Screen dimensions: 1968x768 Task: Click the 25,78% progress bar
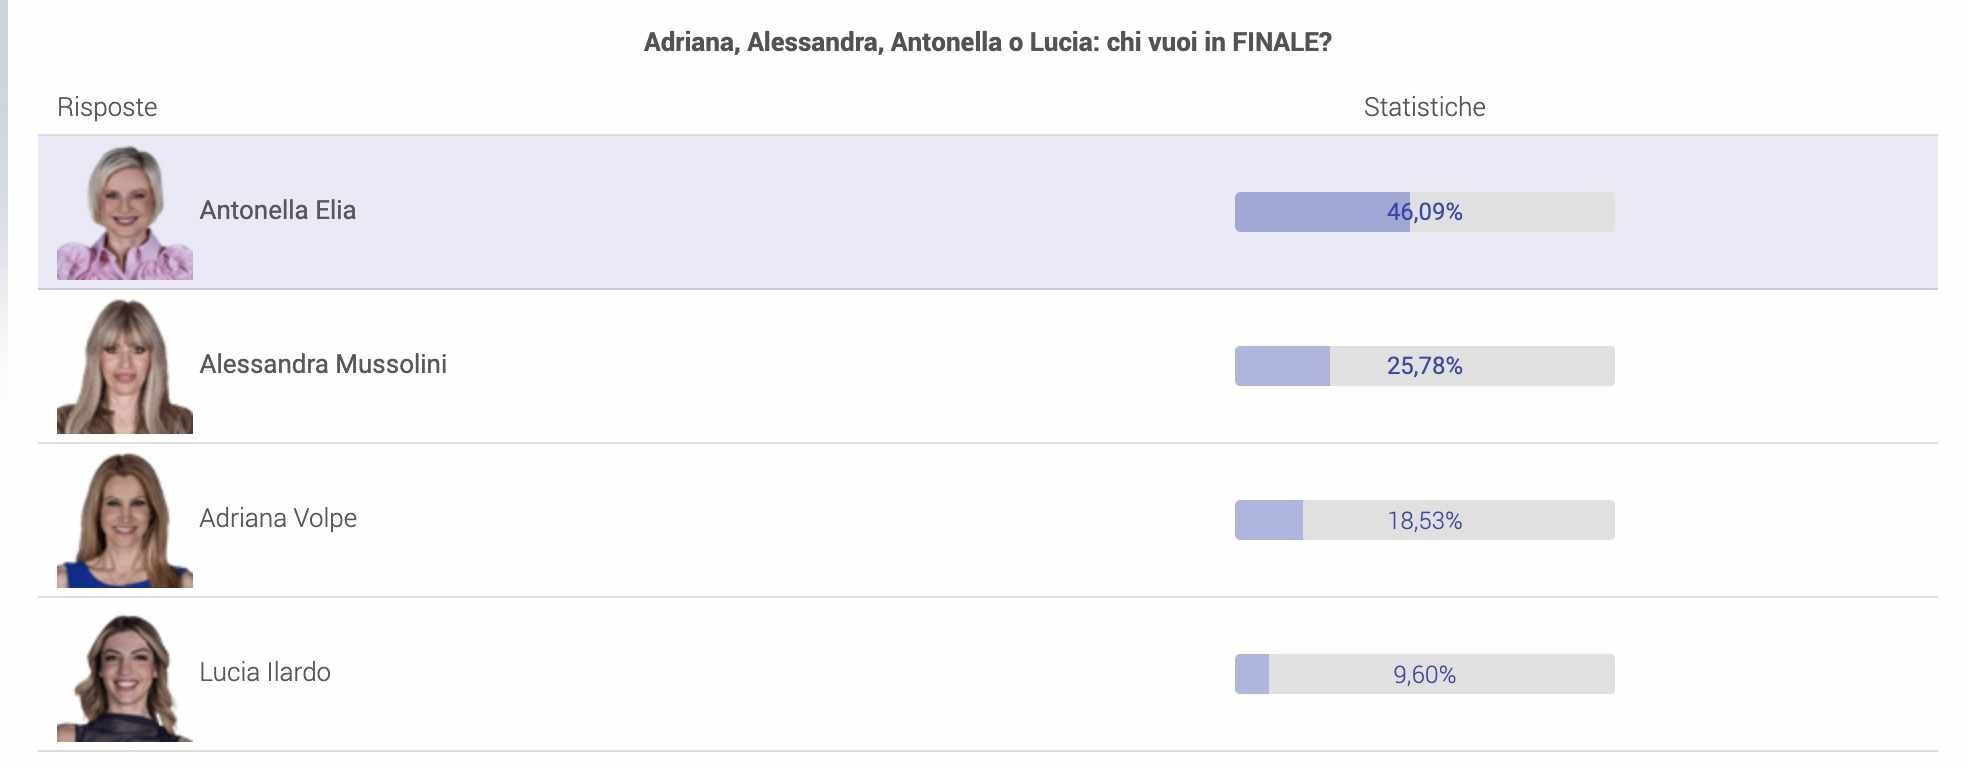(x=1424, y=366)
